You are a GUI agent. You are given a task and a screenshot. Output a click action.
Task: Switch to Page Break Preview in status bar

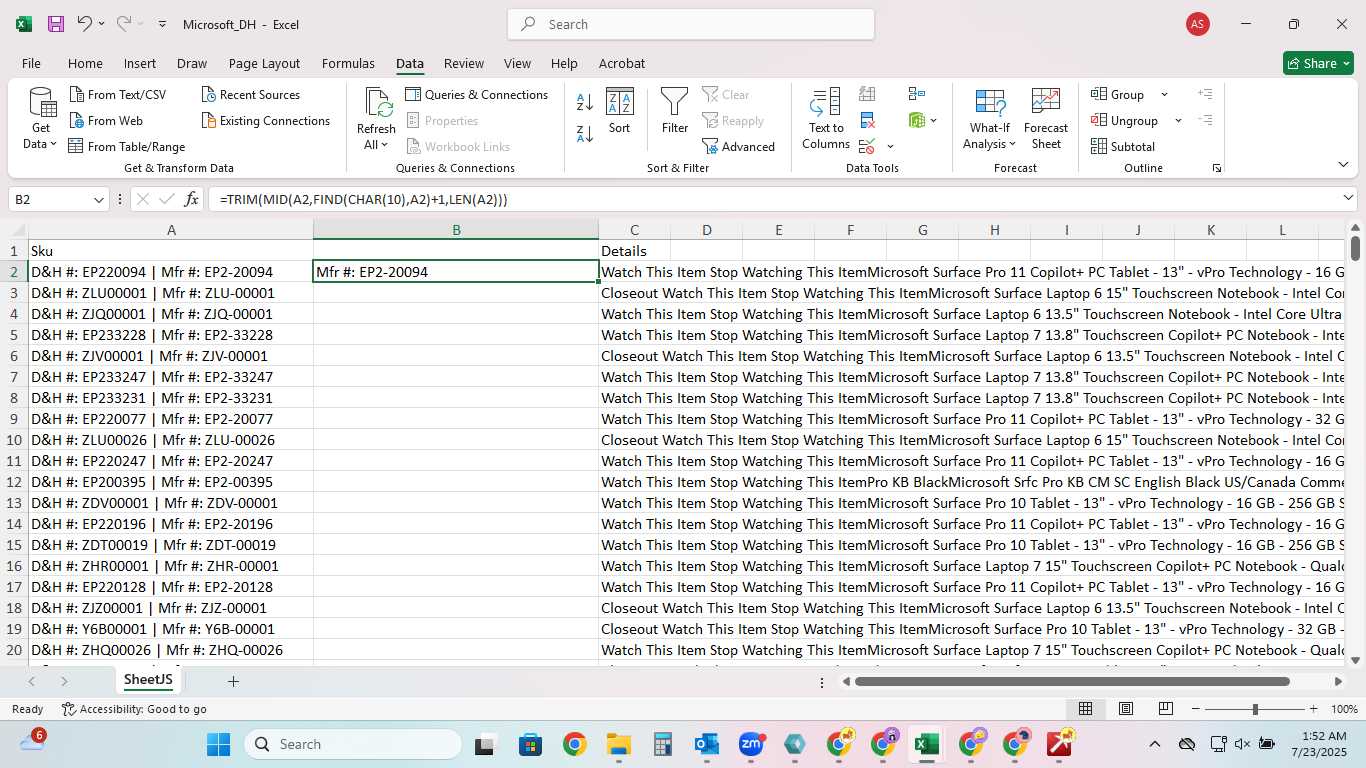1165,709
